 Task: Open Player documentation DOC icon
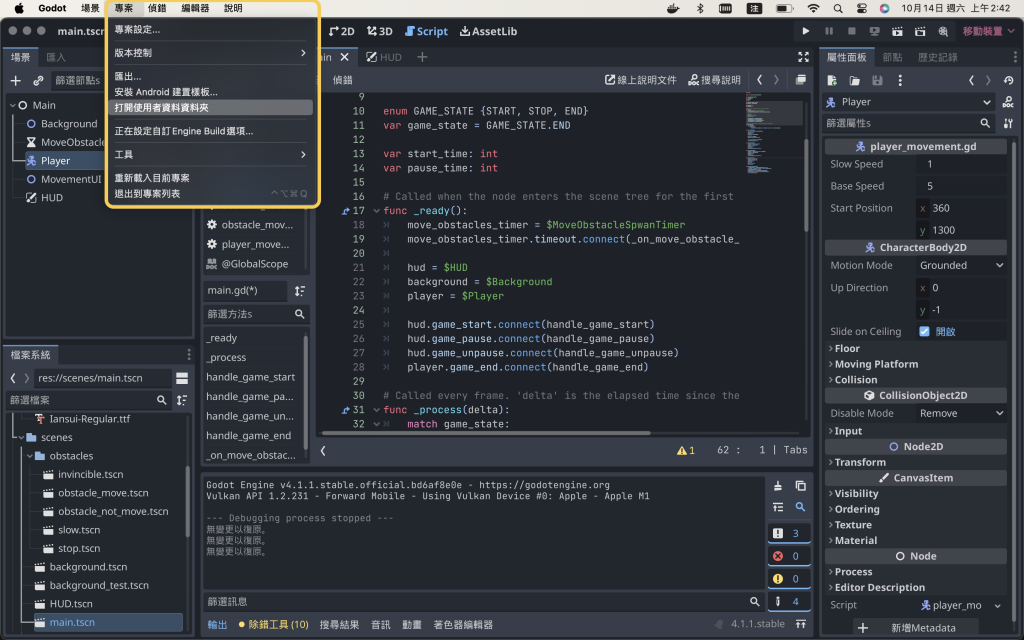coord(1008,102)
